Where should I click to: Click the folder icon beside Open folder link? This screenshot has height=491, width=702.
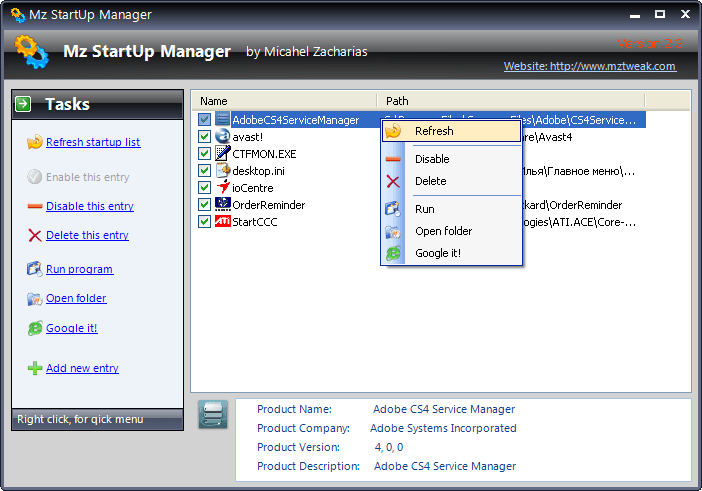[x=34, y=299]
